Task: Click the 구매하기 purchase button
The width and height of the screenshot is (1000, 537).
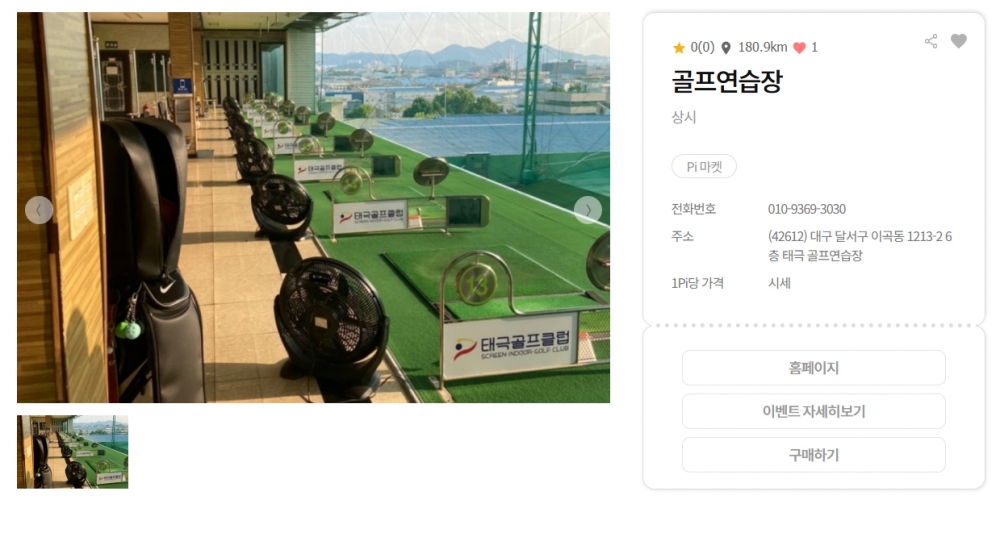Action: click(814, 455)
